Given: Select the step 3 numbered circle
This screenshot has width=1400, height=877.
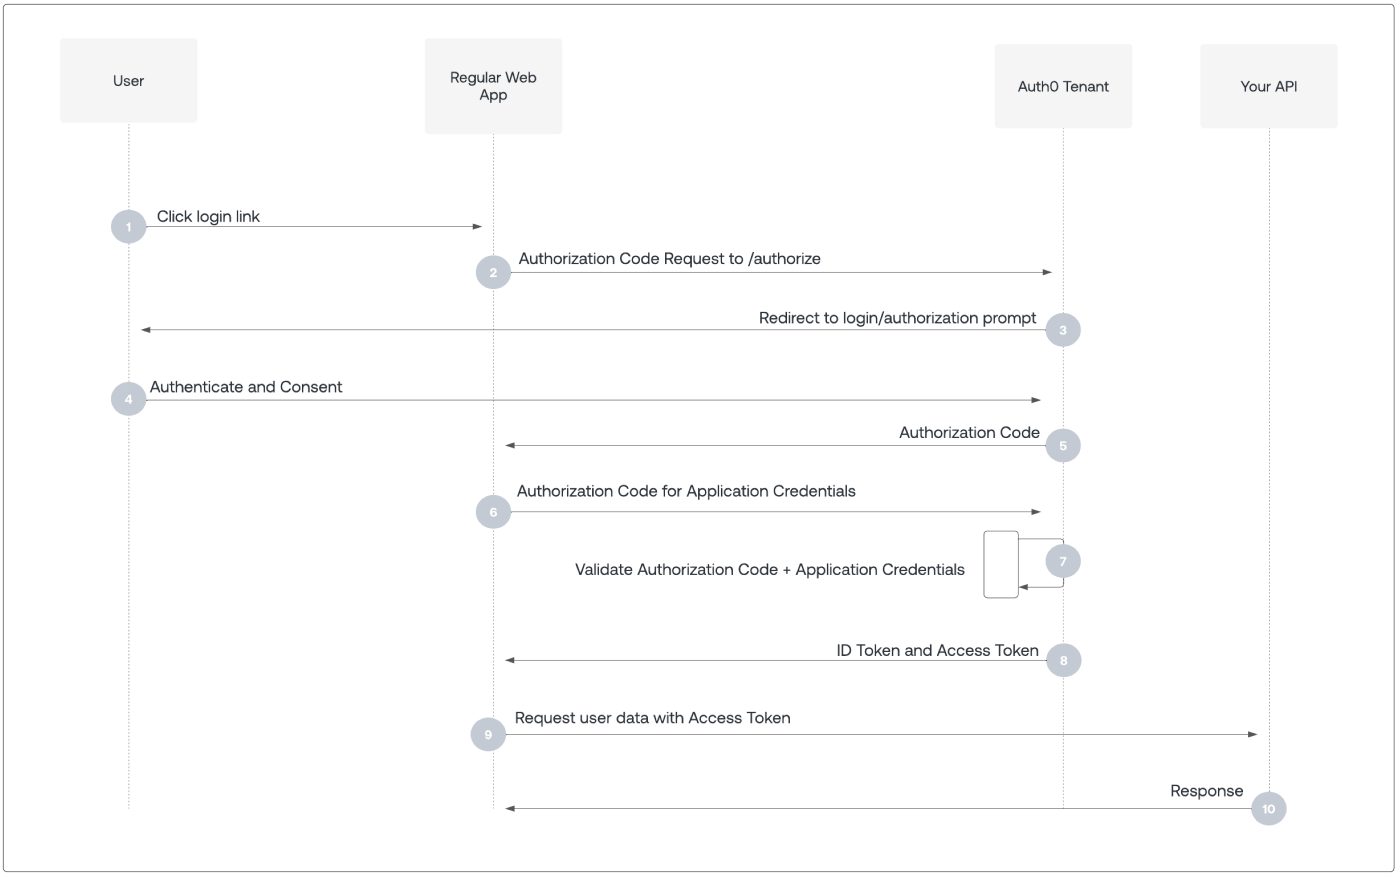Looking at the screenshot, I should point(1063,330).
